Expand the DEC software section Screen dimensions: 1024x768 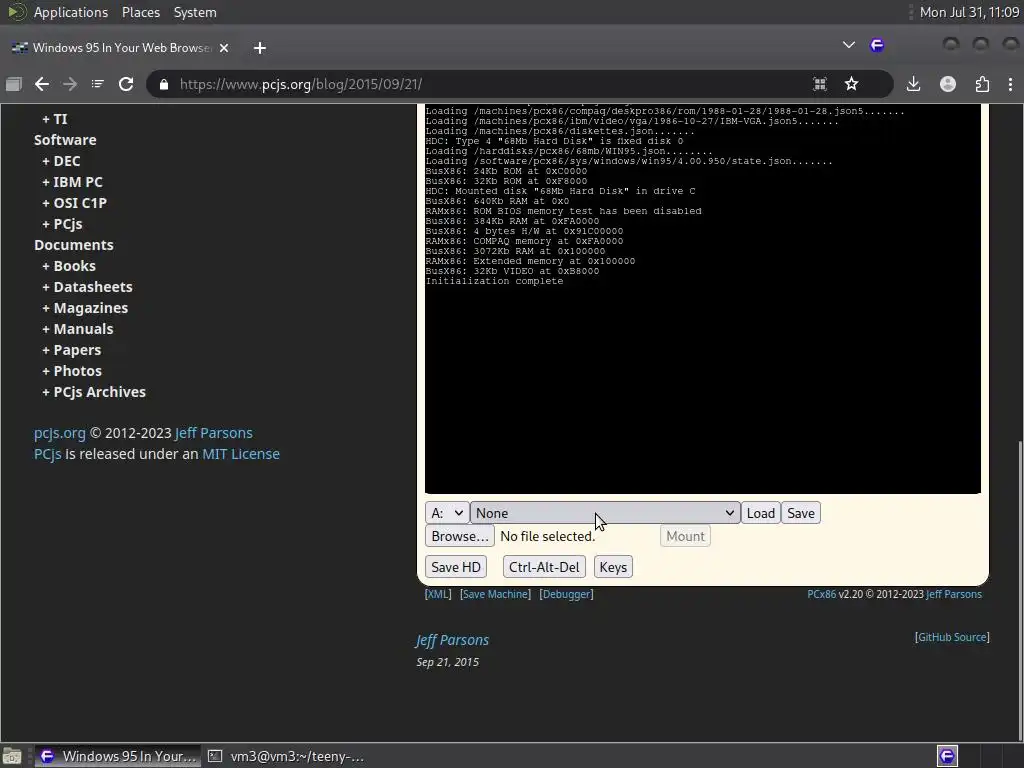pos(61,161)
